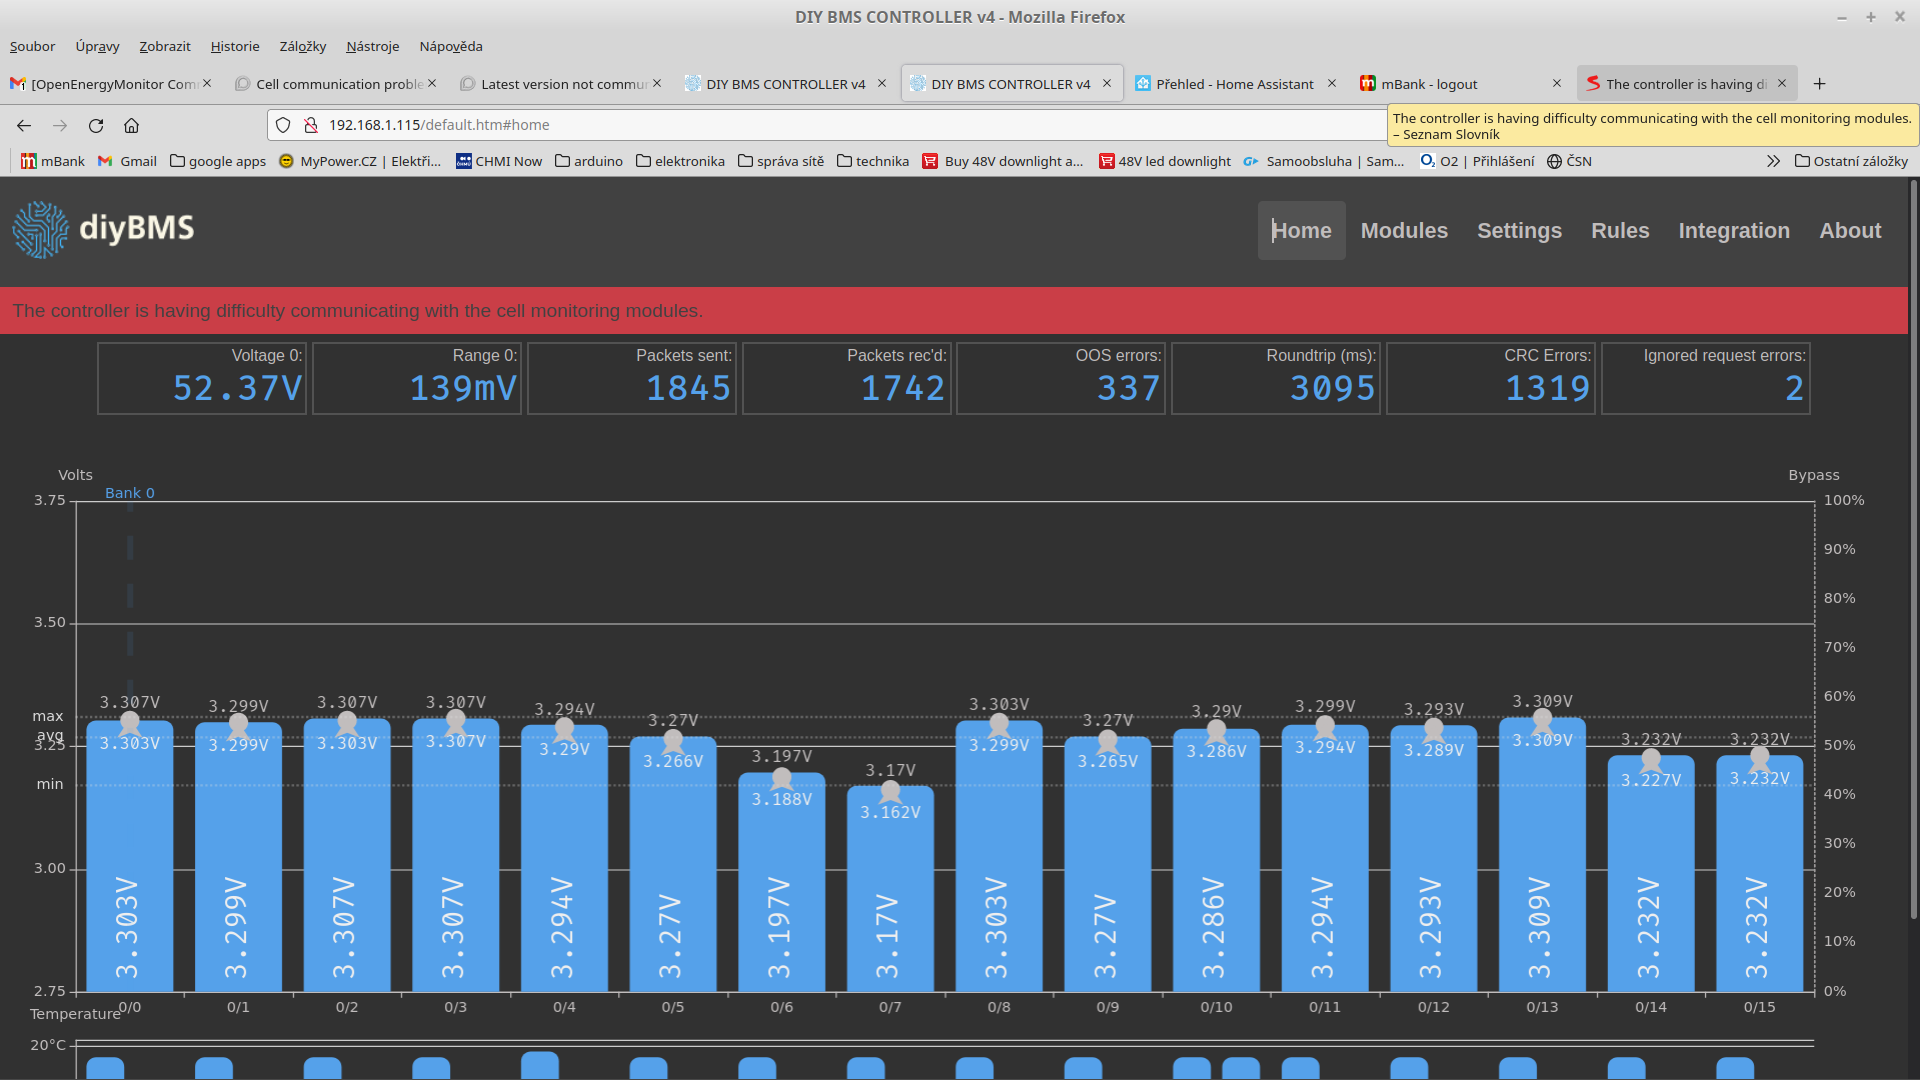
Task: Click the page vertical scrollbar
Action: pyautogui.click(x=1914, y=550)
